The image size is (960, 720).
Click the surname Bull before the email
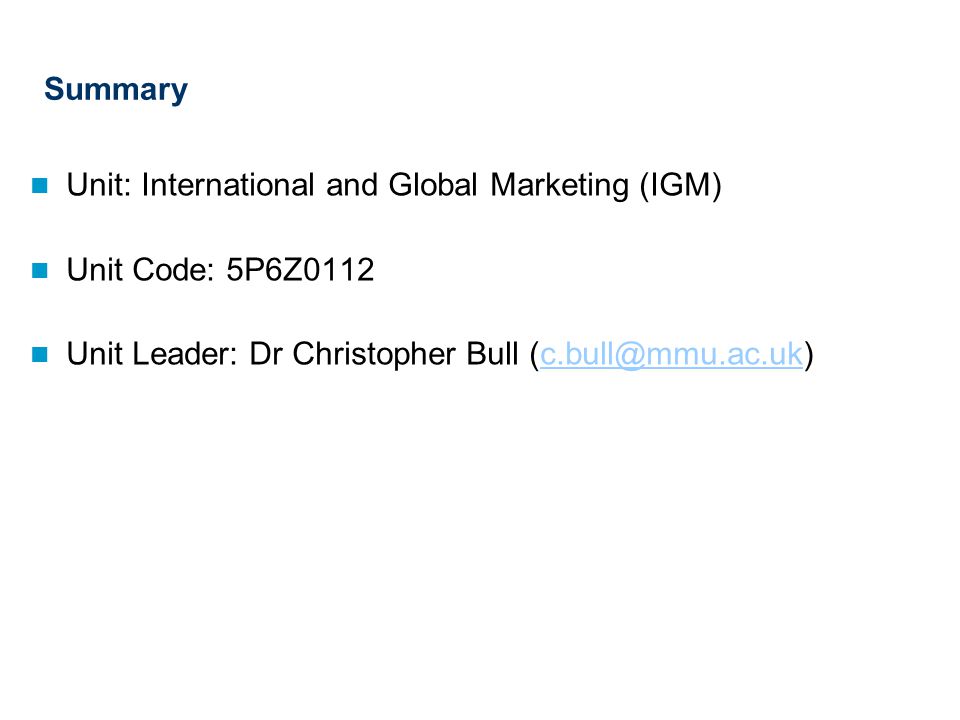pos(492,354)
